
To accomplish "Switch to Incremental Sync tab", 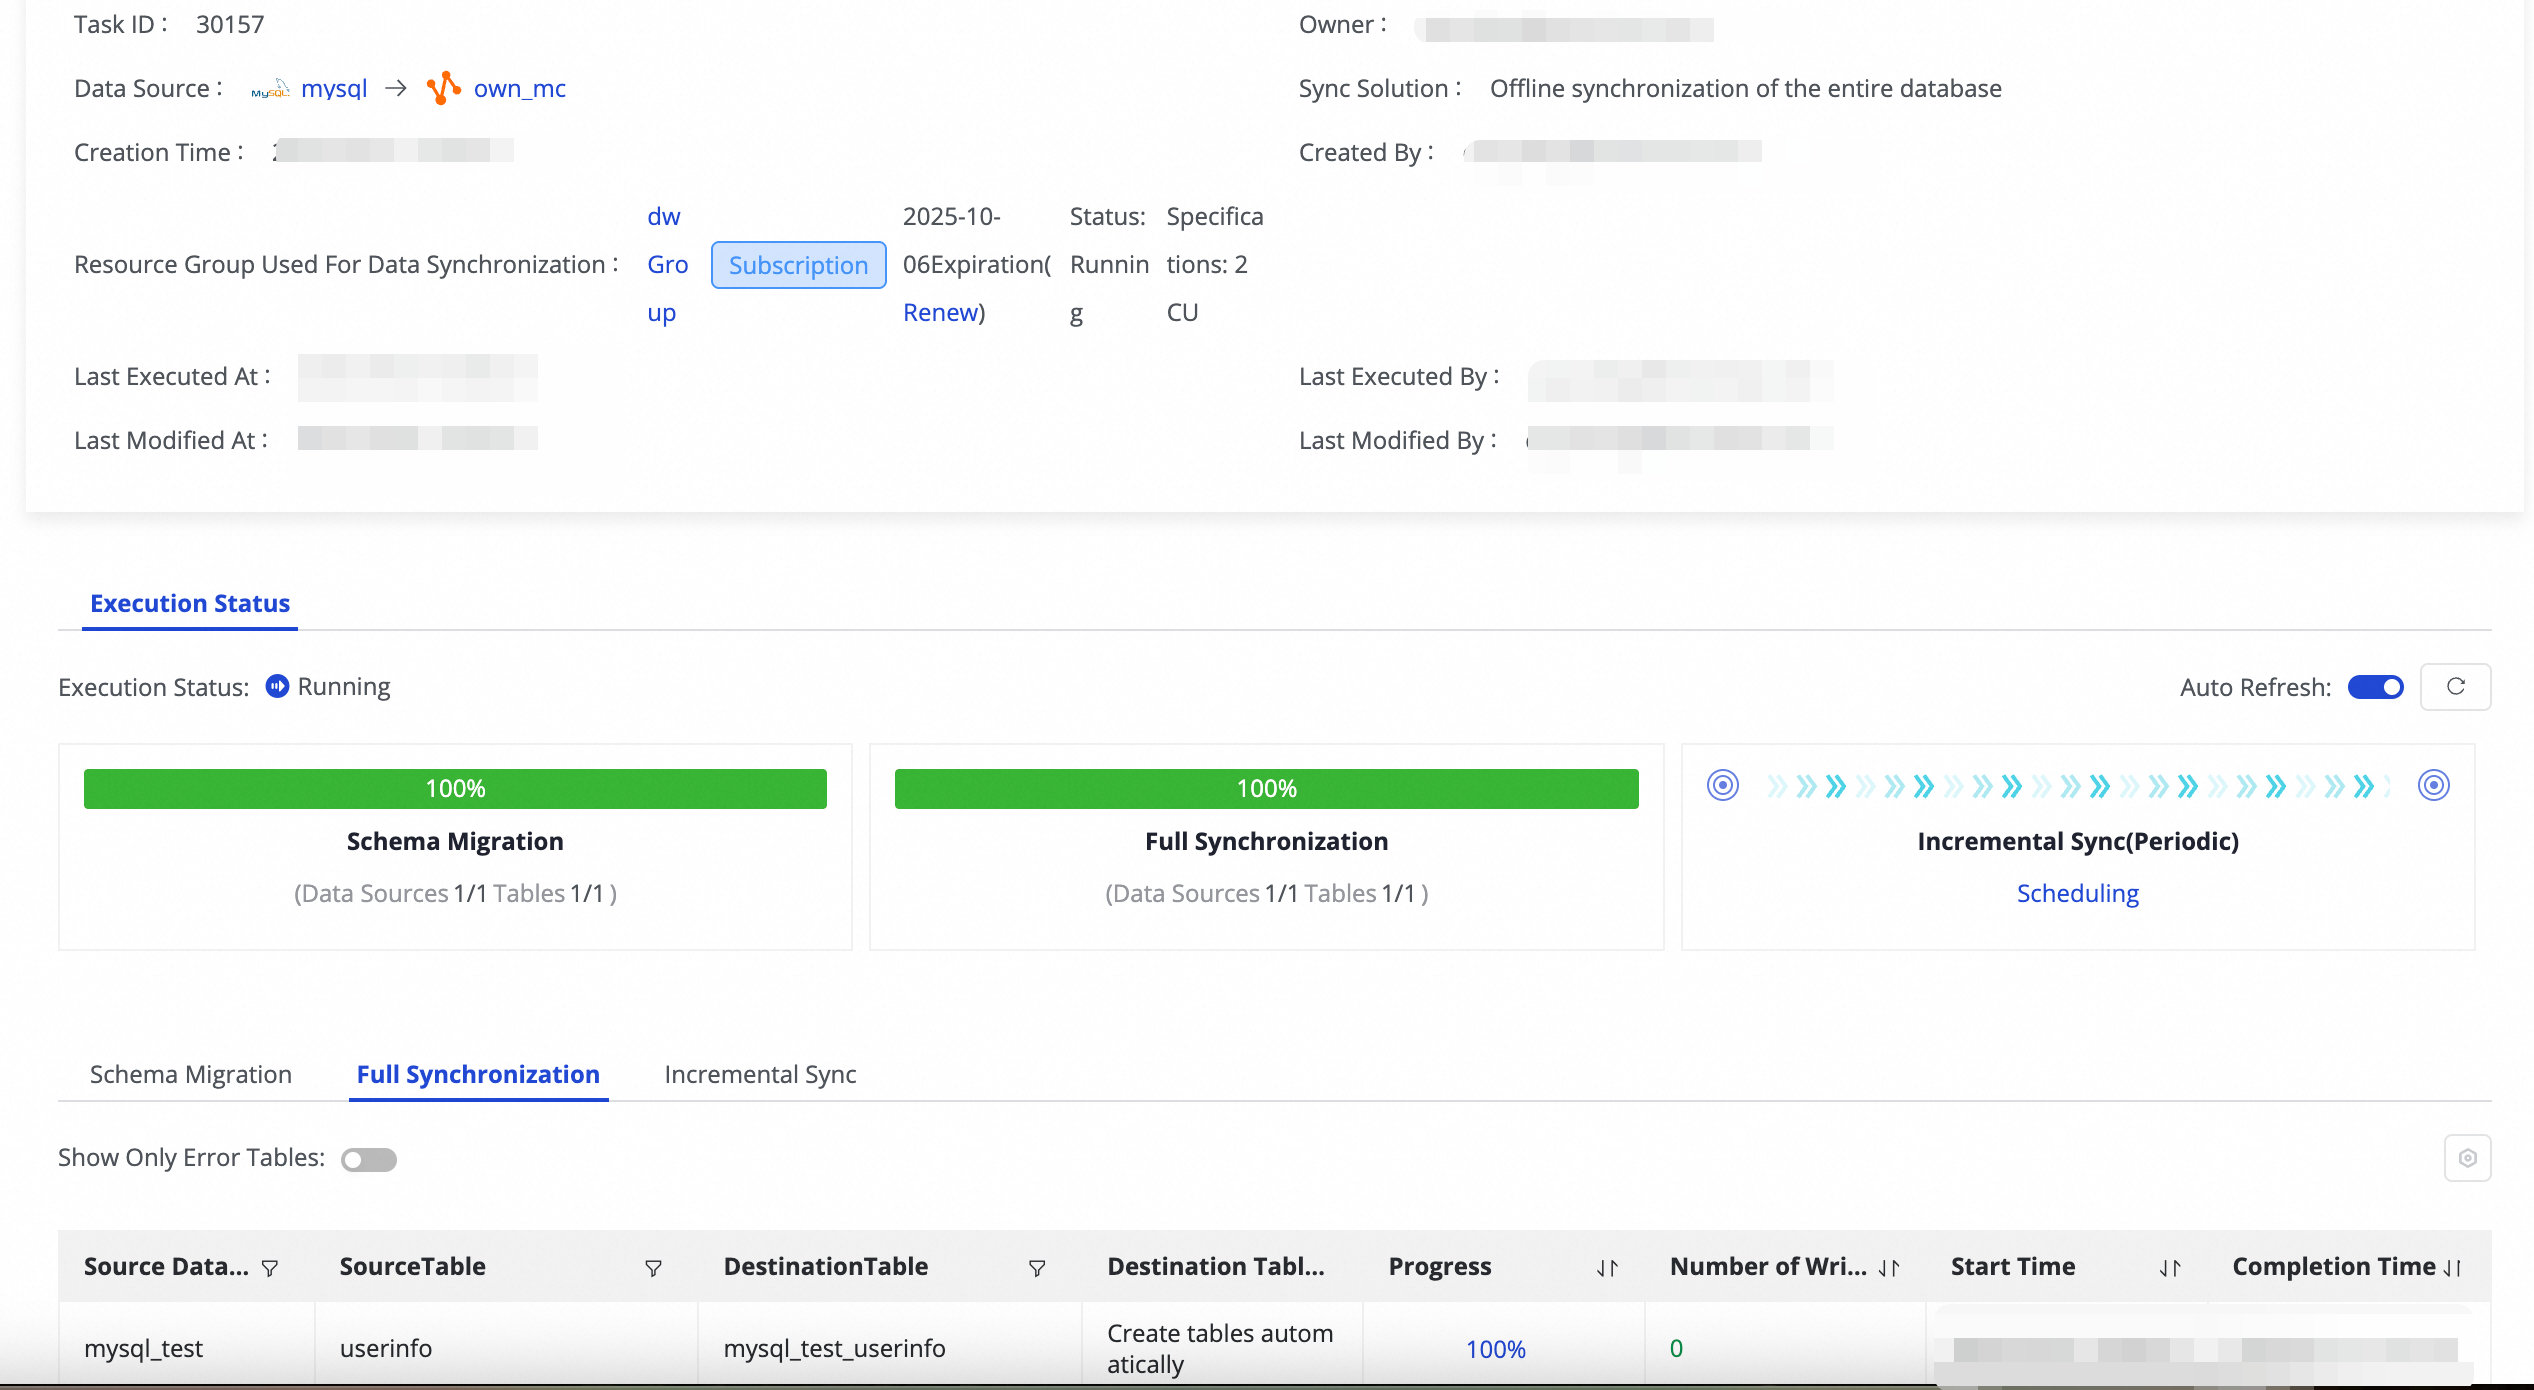I will coord(760,1074).
